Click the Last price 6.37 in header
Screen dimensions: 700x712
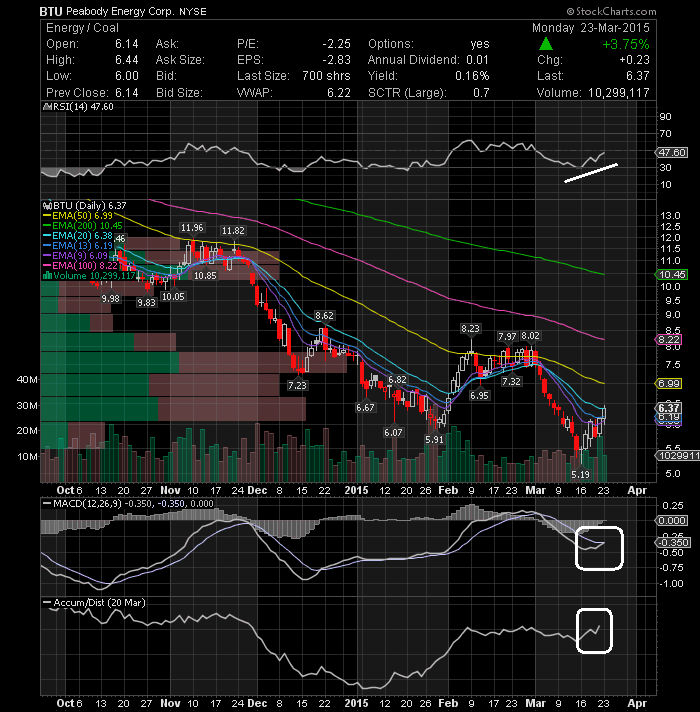click(x=637, y=76)
